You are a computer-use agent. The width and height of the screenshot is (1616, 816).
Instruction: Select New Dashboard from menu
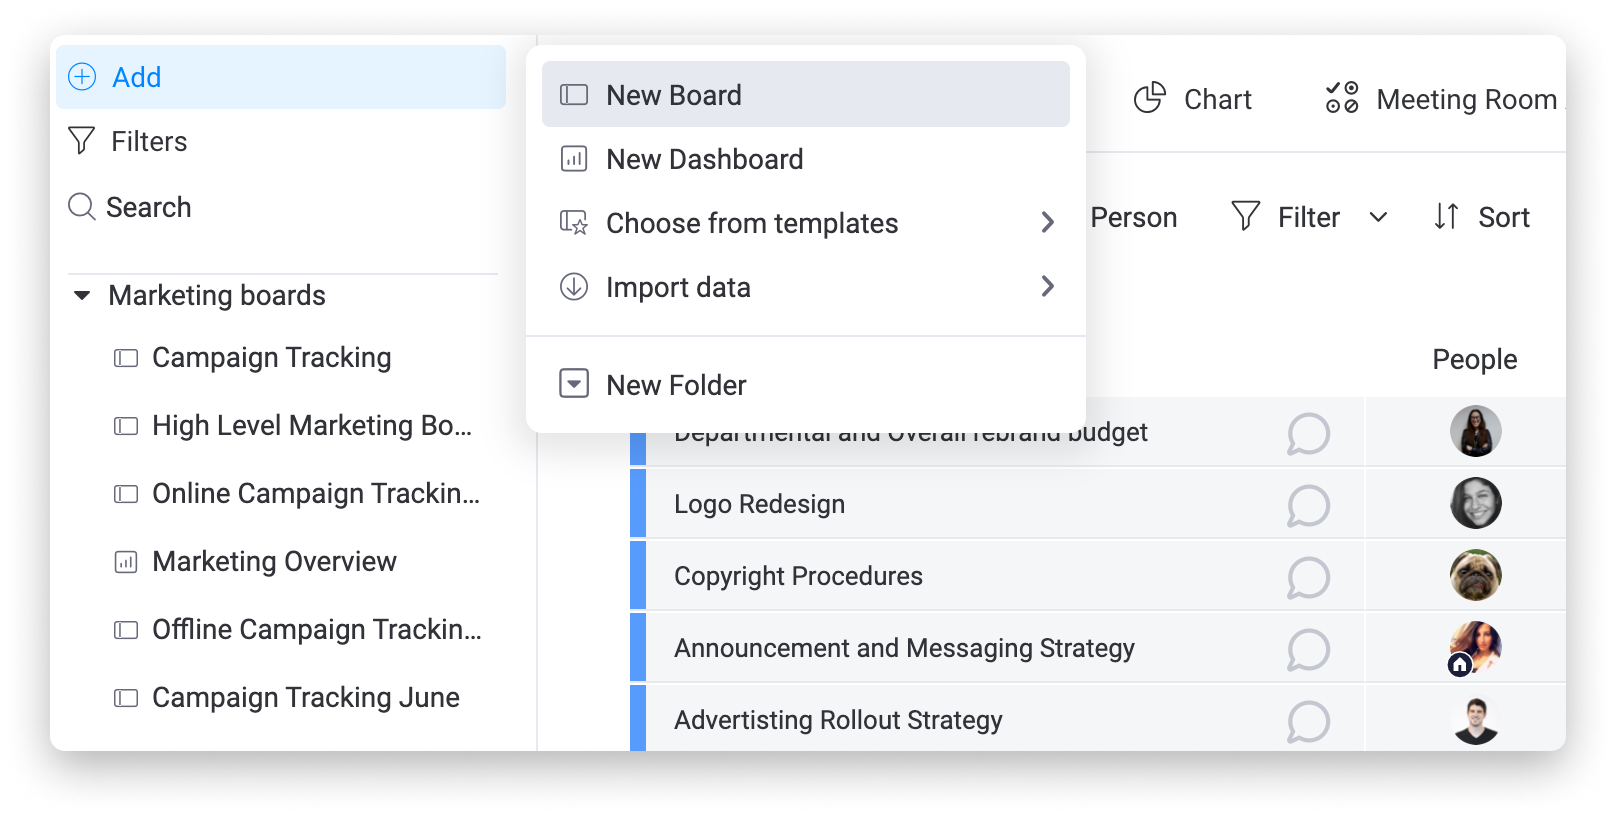[x=806, y=159]
